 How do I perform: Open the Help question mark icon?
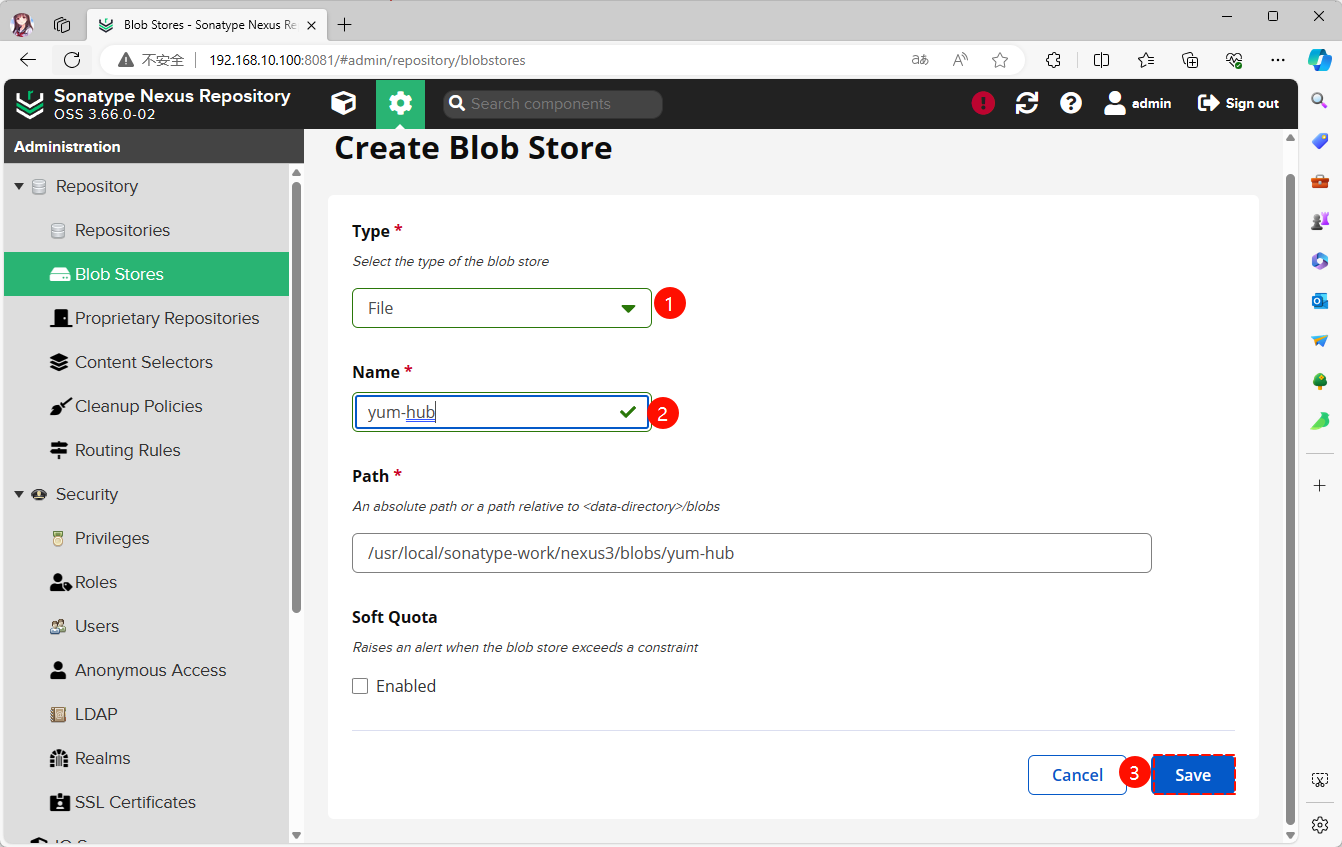(x=1071, y=103)
